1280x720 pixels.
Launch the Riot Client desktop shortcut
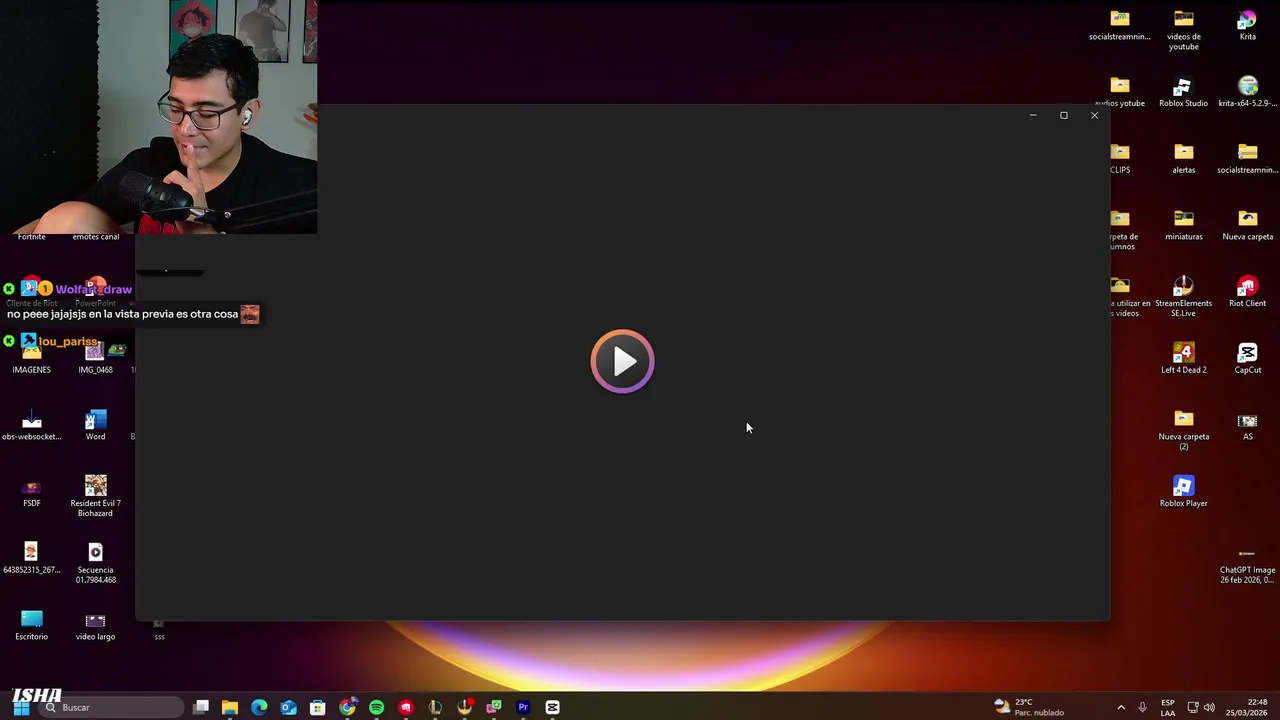1247,292
